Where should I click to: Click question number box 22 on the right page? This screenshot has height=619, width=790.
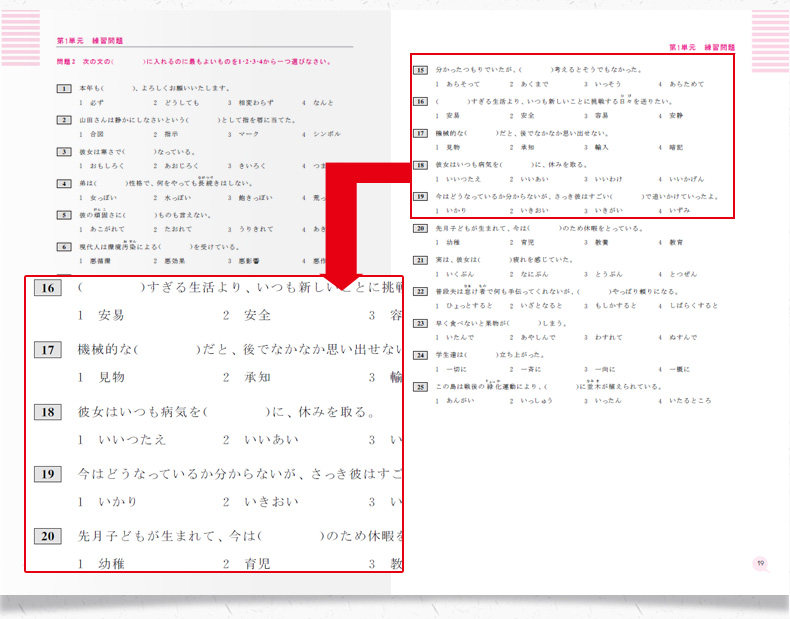(420, 292)
